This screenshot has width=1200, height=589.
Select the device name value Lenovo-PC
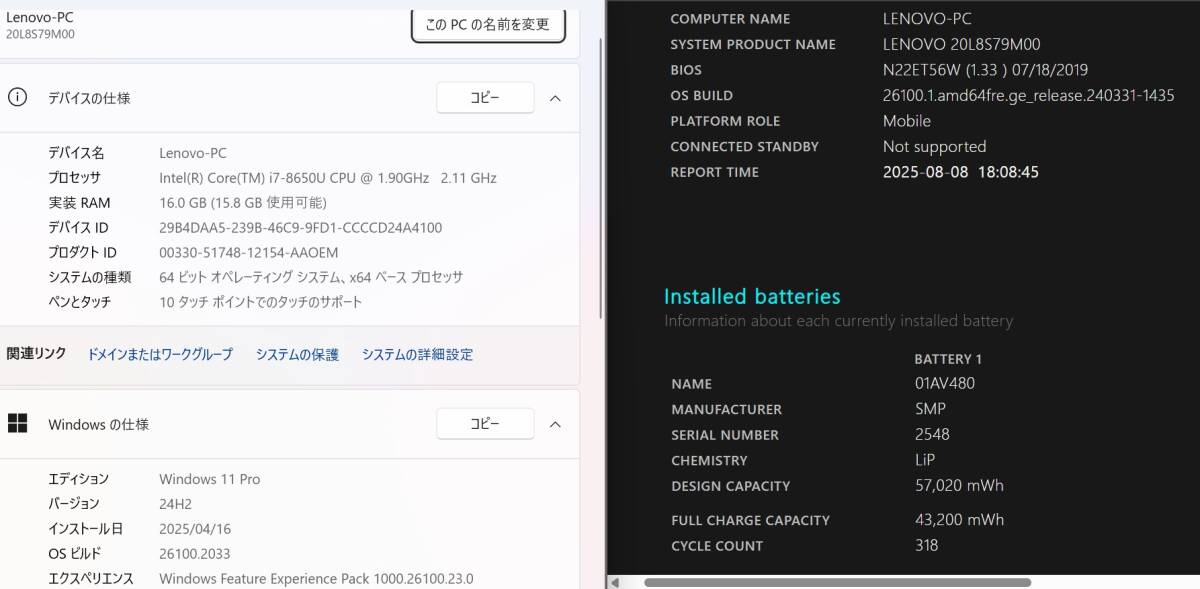point(193,153)
